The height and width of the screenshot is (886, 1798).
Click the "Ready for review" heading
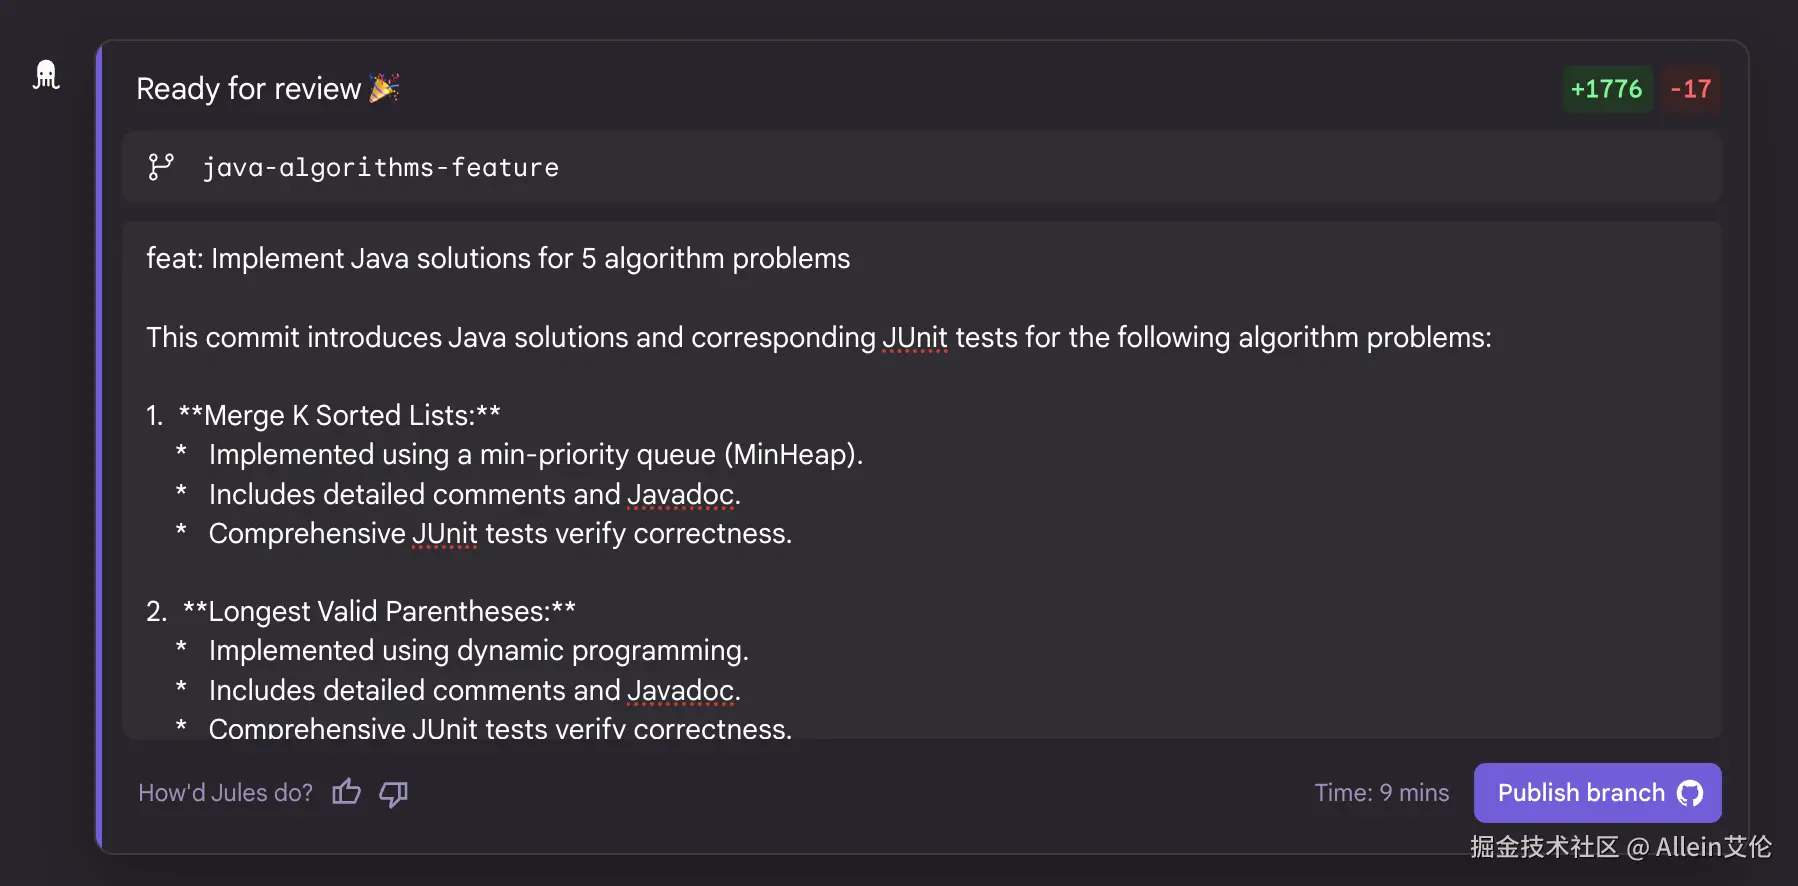(248, 89)
